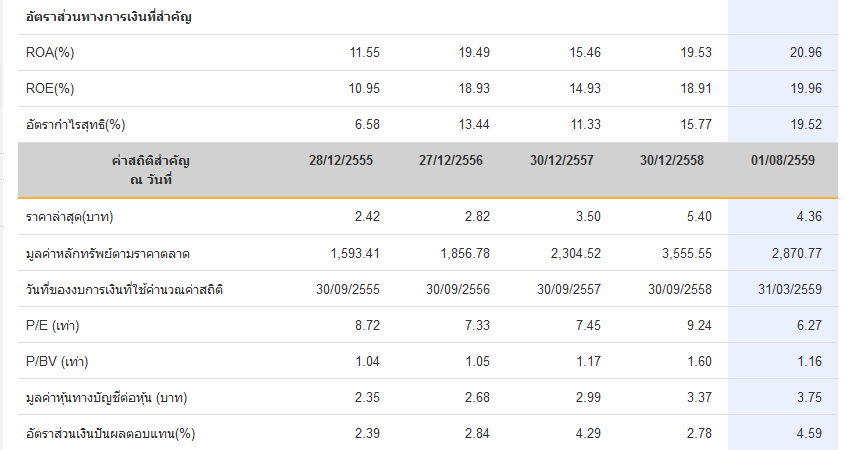This screenshot has height=450, width=850.
Task: Click the ค่าสถิติสำคัญ ณ วันที่ column header
Action: pyautogui.click(x=151, y=170)
